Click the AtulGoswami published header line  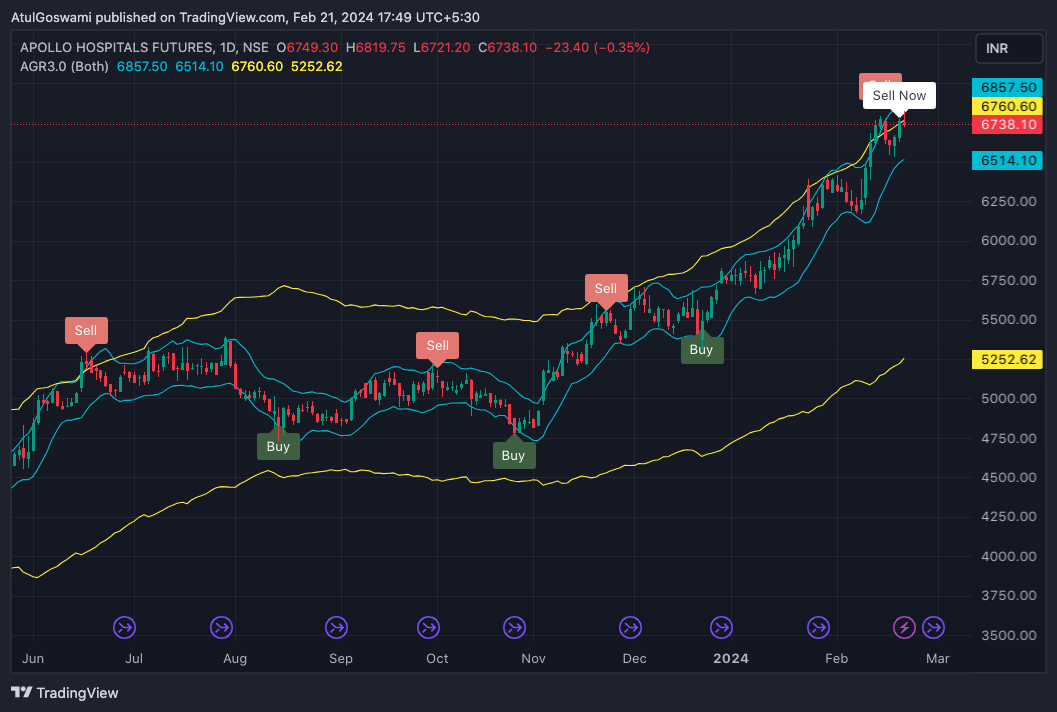tap(245, 18)
